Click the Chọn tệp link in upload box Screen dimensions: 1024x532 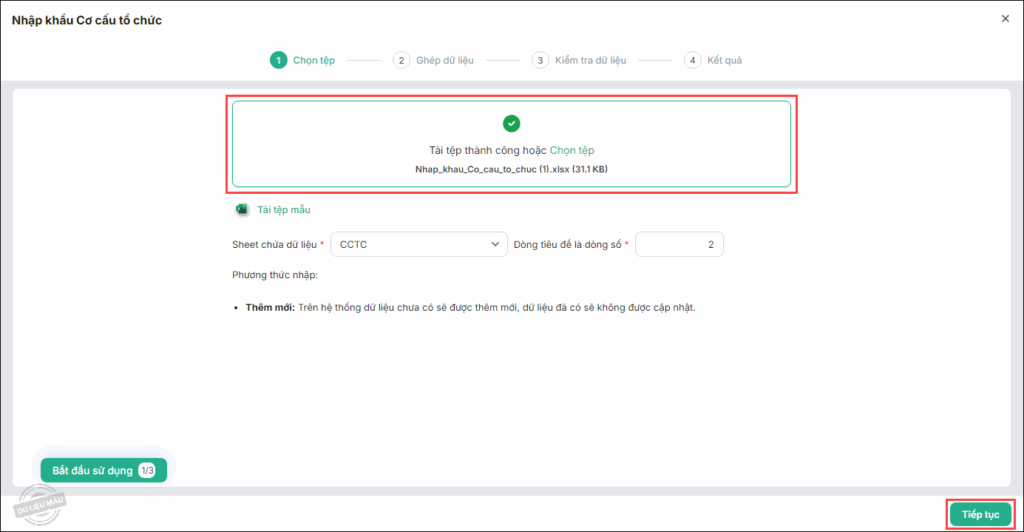571,150
